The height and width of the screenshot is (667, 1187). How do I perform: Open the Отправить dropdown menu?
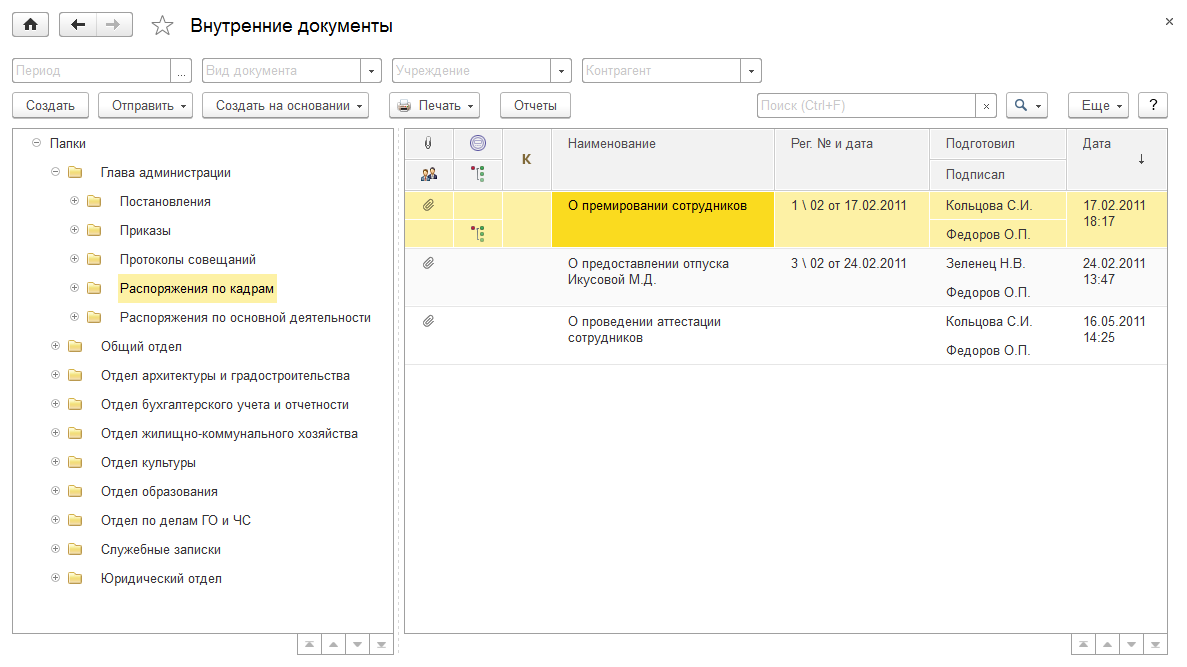point(145,105)
